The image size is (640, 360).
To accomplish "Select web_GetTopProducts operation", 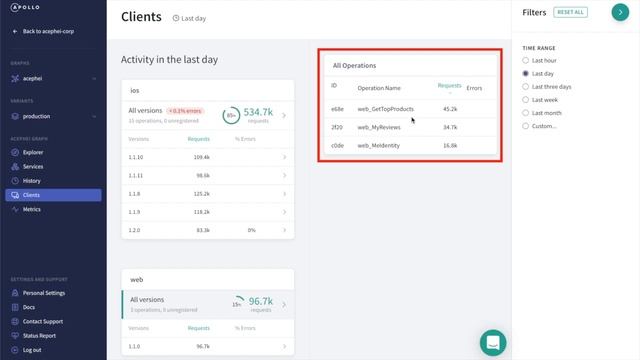I will [411, 109].
